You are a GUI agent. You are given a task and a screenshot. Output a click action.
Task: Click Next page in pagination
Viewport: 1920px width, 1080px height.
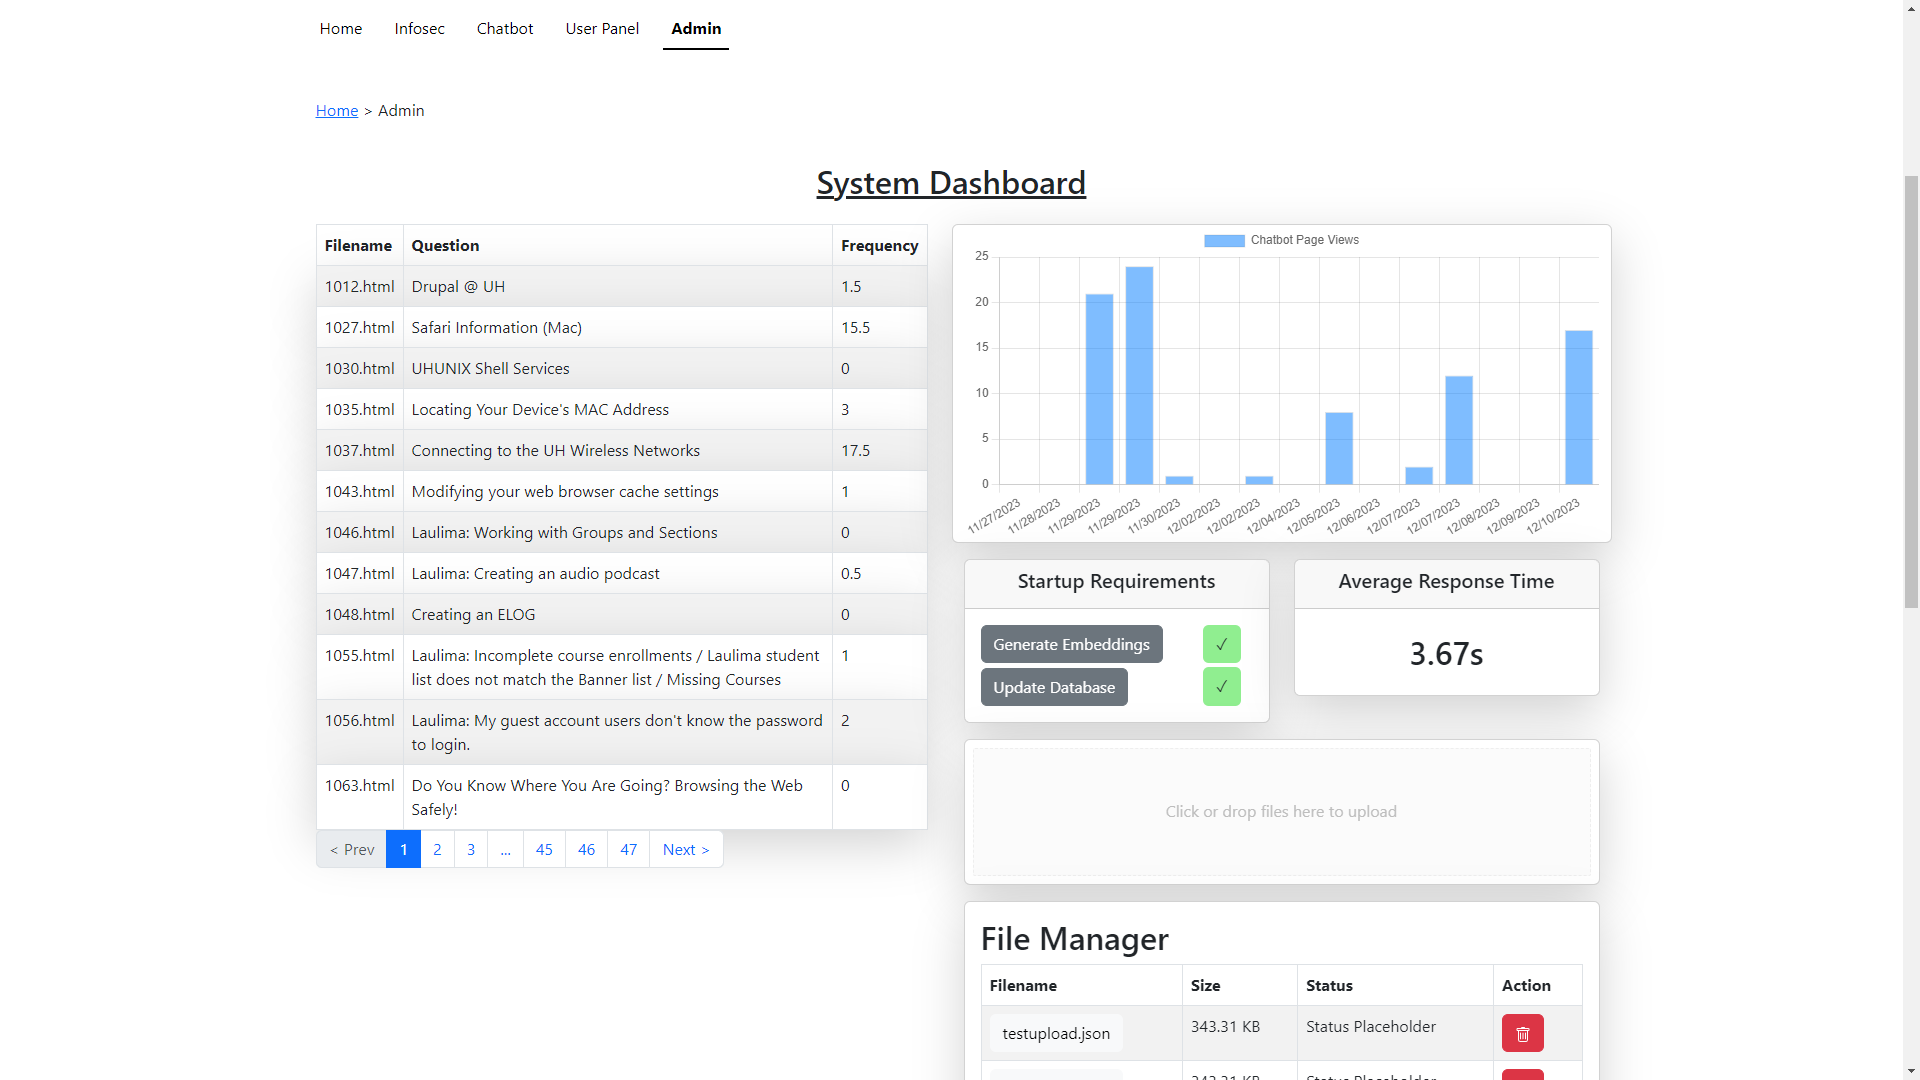686,849
